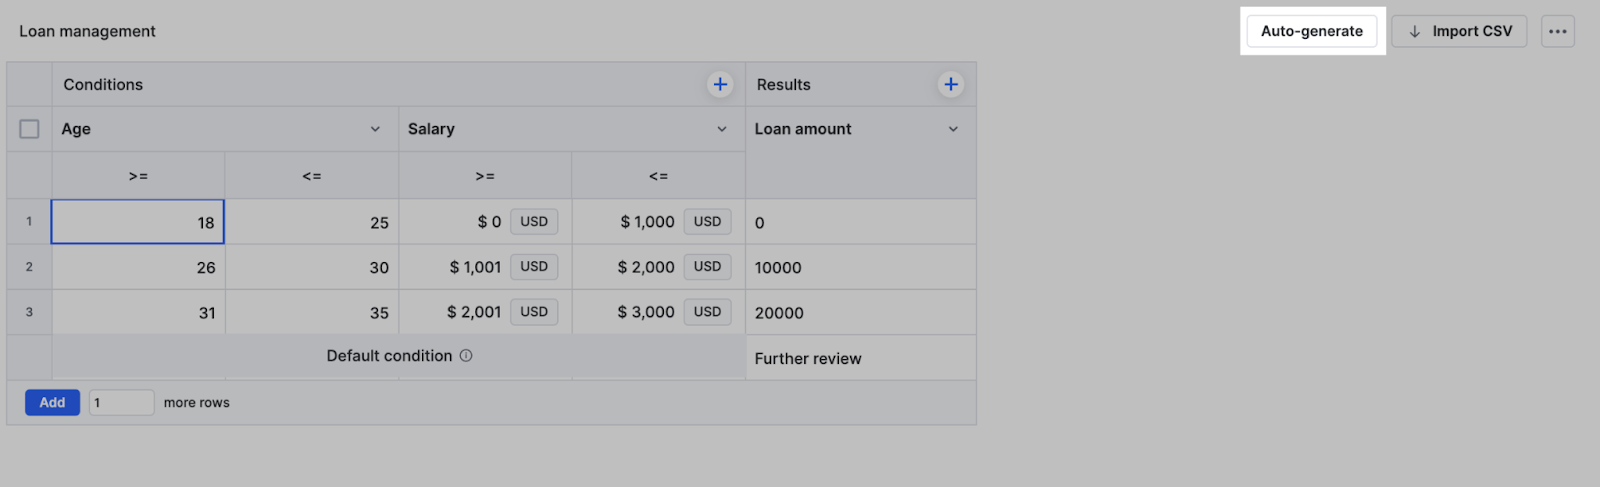The width and height of the screenshot is (1600, 487).
Task: Toggle the select-all checkbox beside Age
Action: [x=30, y=129]
